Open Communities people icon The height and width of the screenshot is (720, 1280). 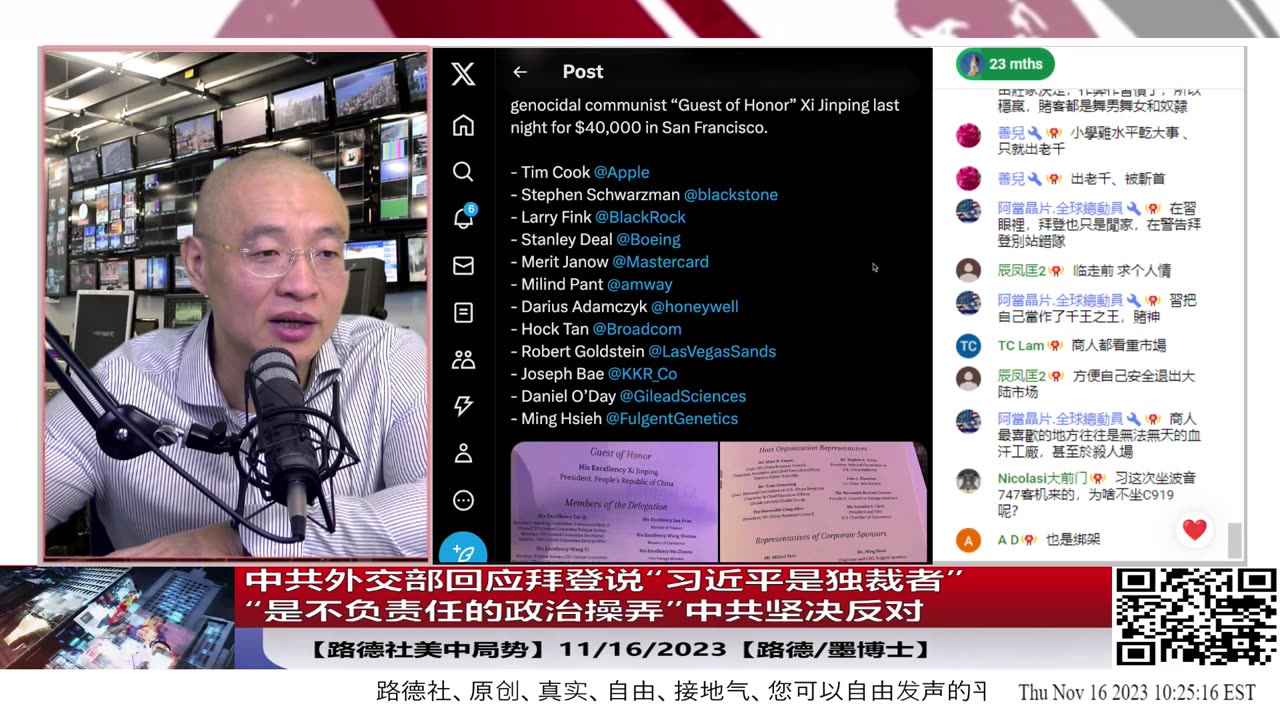point(463,360)
